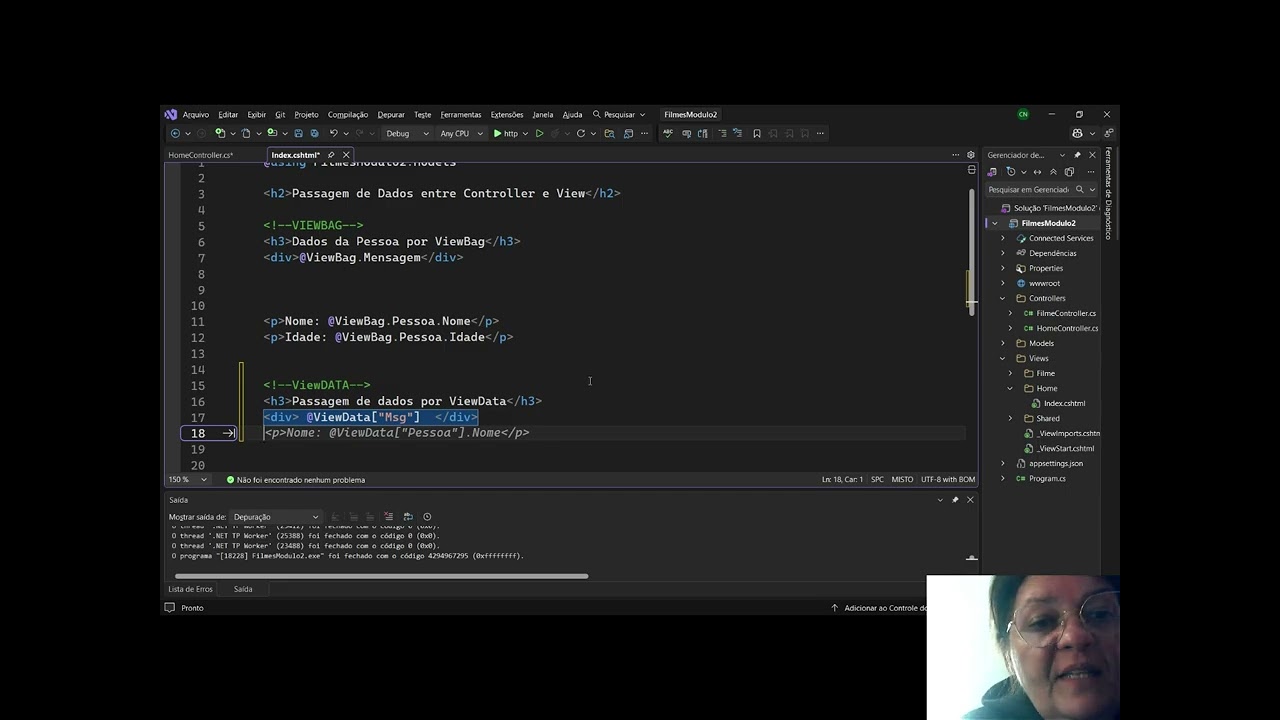This screenshot has width=1280, height=720.
Task: Expand the Models folder
Action: [x=1003, y=343]
